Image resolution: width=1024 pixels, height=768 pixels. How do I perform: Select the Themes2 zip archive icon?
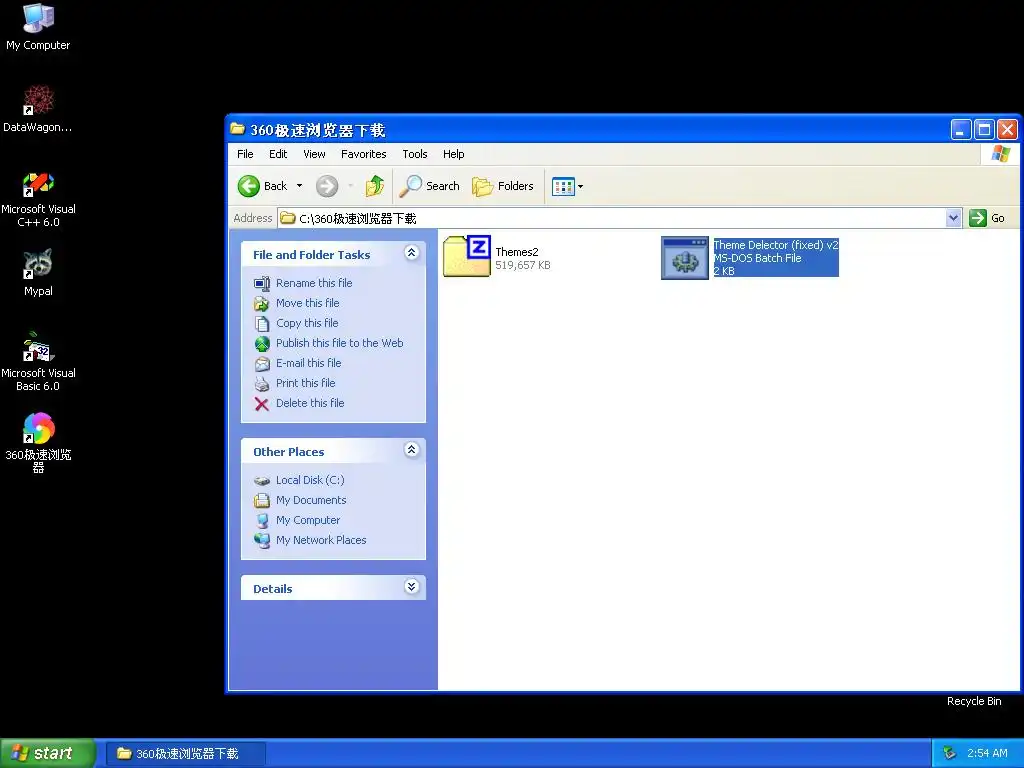(x=466, y=256)
